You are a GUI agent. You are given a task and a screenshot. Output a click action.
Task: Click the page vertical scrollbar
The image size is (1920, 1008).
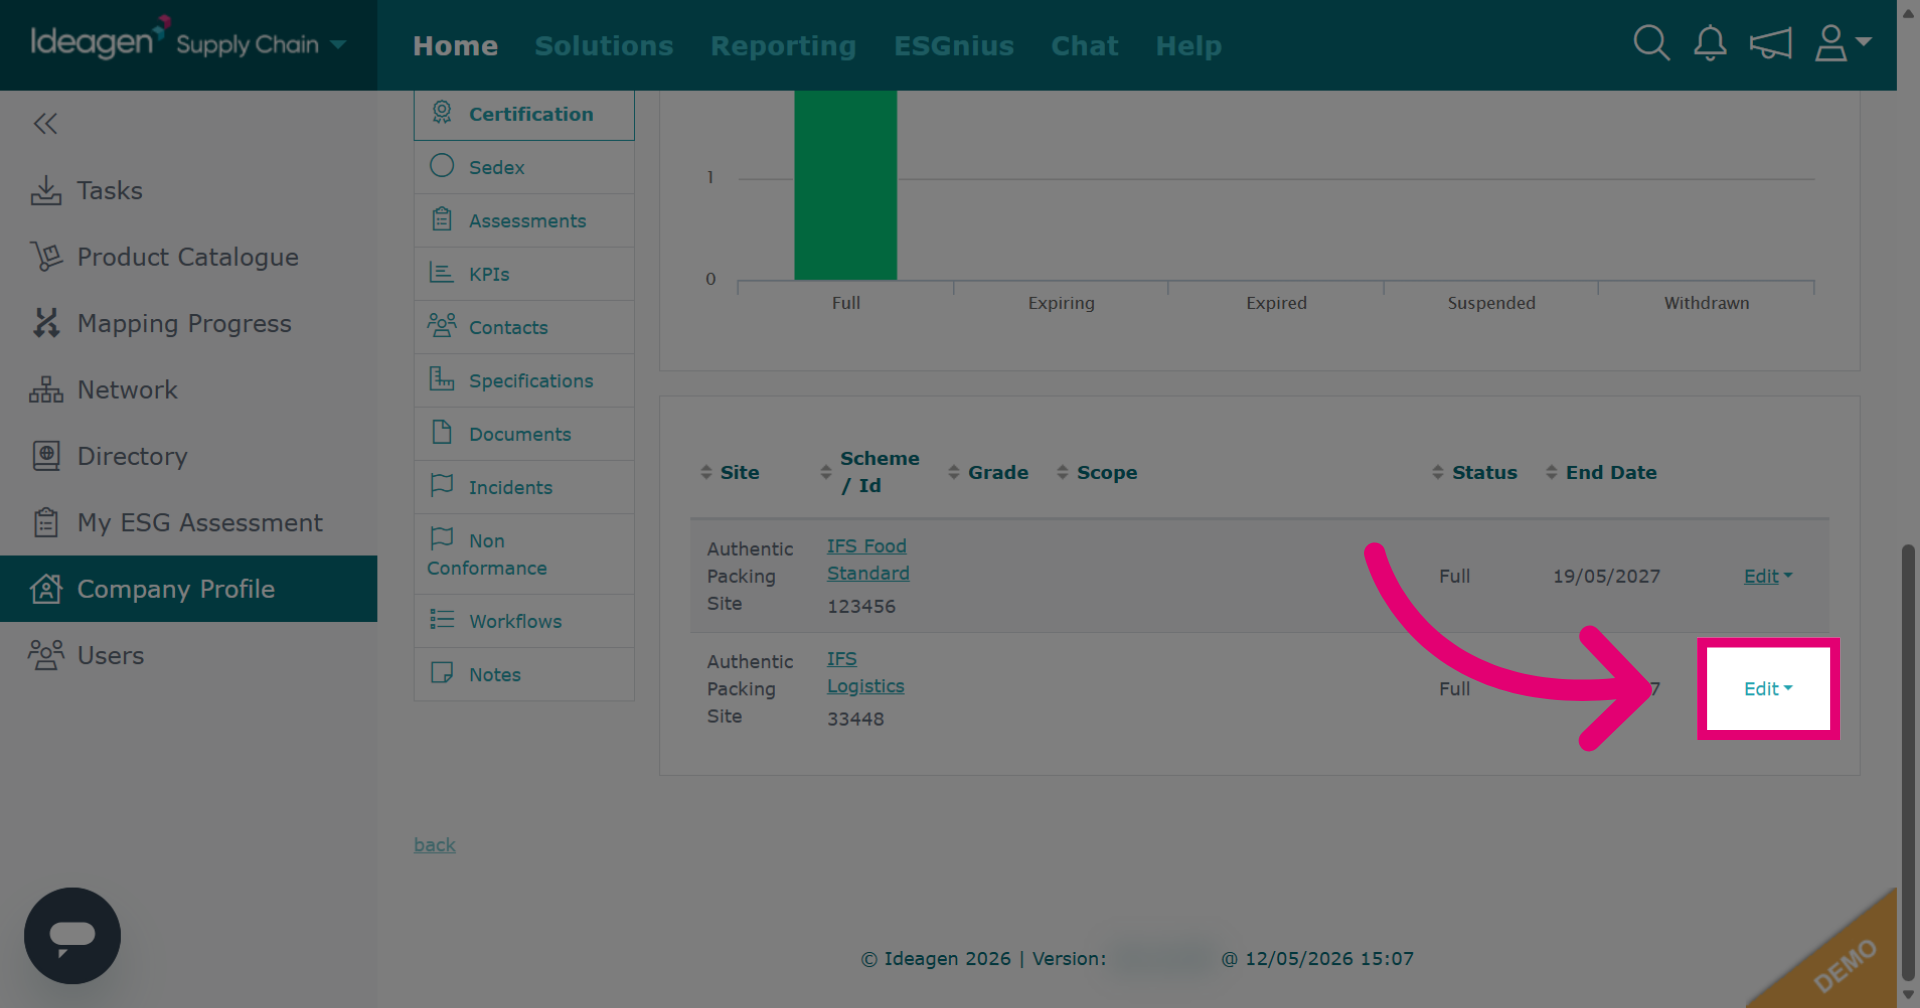pos(1908,760)
